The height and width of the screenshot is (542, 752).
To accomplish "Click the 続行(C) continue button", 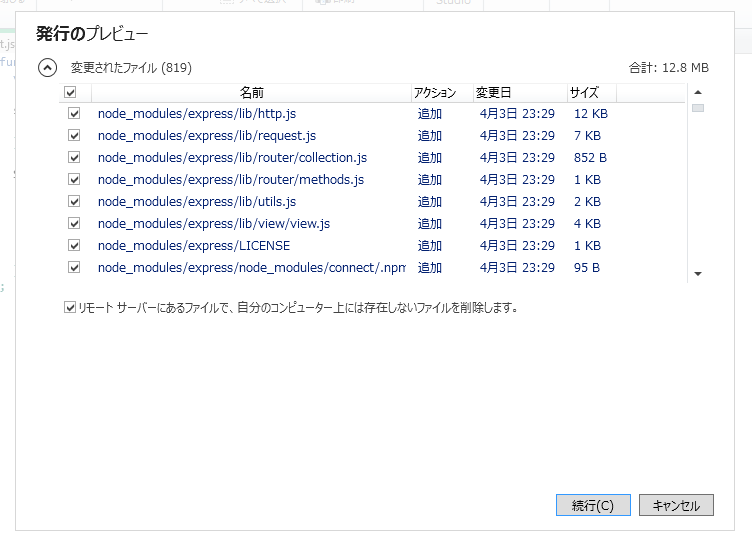I will pyautogui.click(x=593, y=505).
